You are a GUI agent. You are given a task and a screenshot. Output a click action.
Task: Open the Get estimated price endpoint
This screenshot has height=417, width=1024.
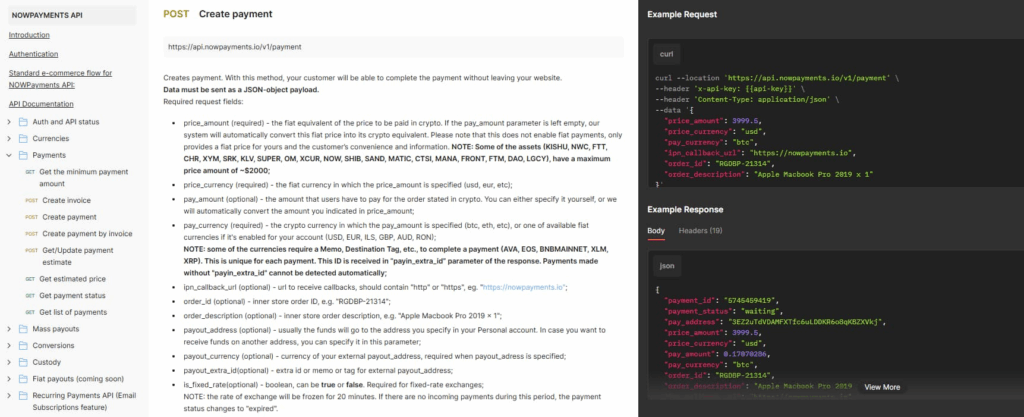coord(72,279)
